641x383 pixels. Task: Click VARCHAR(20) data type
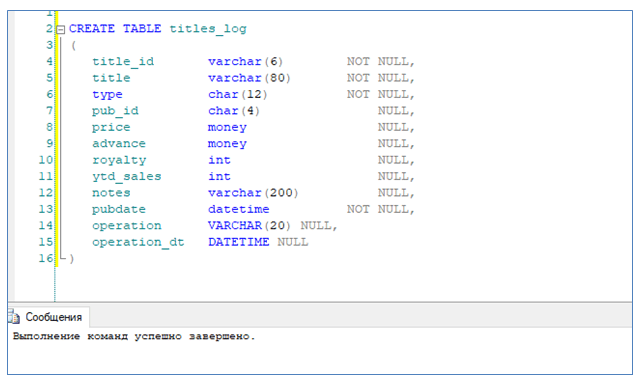[249, 225]
